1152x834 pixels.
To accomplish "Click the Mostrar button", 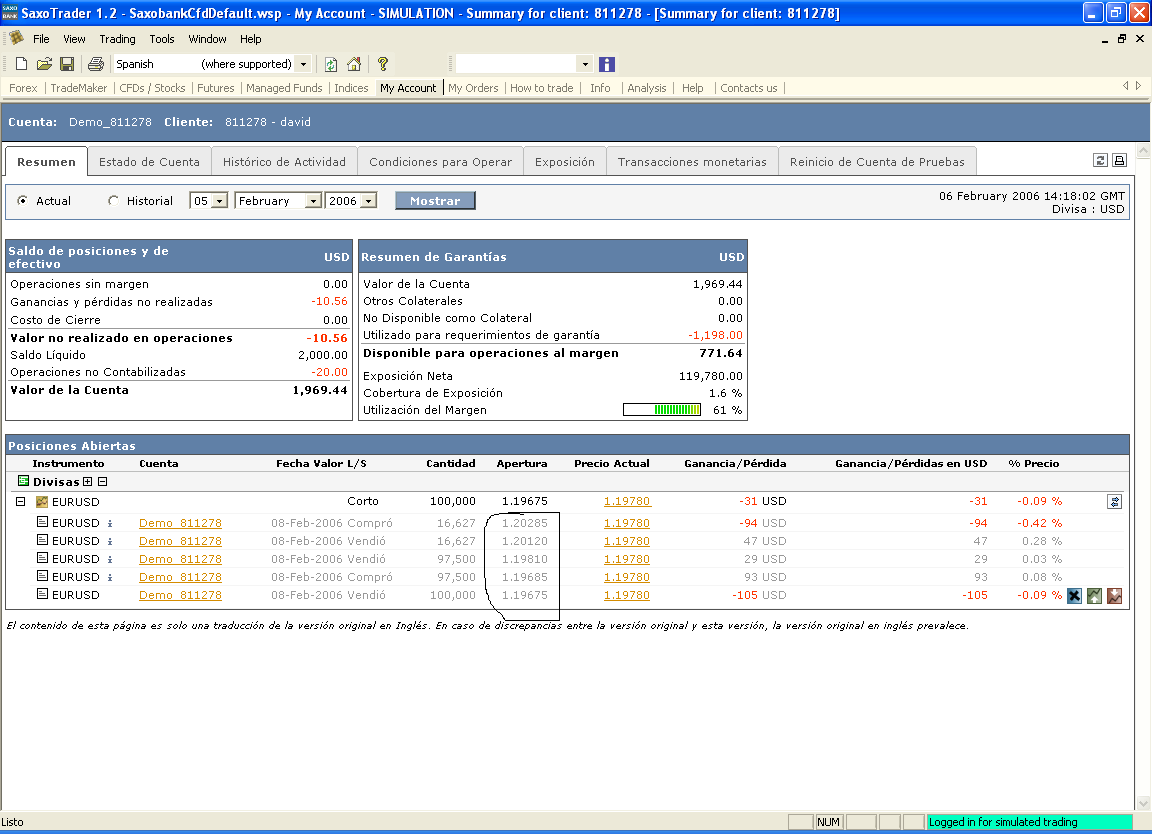I will tap(435, 201).
